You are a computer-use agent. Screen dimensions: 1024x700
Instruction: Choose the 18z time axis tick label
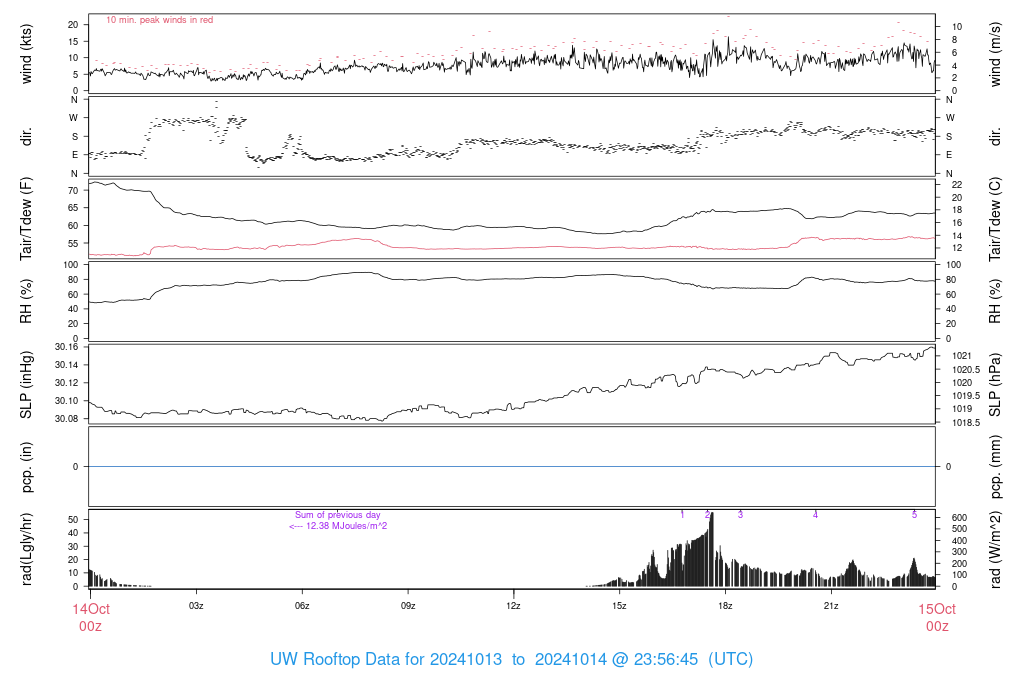pyautogui.click(x=725, y=606)
